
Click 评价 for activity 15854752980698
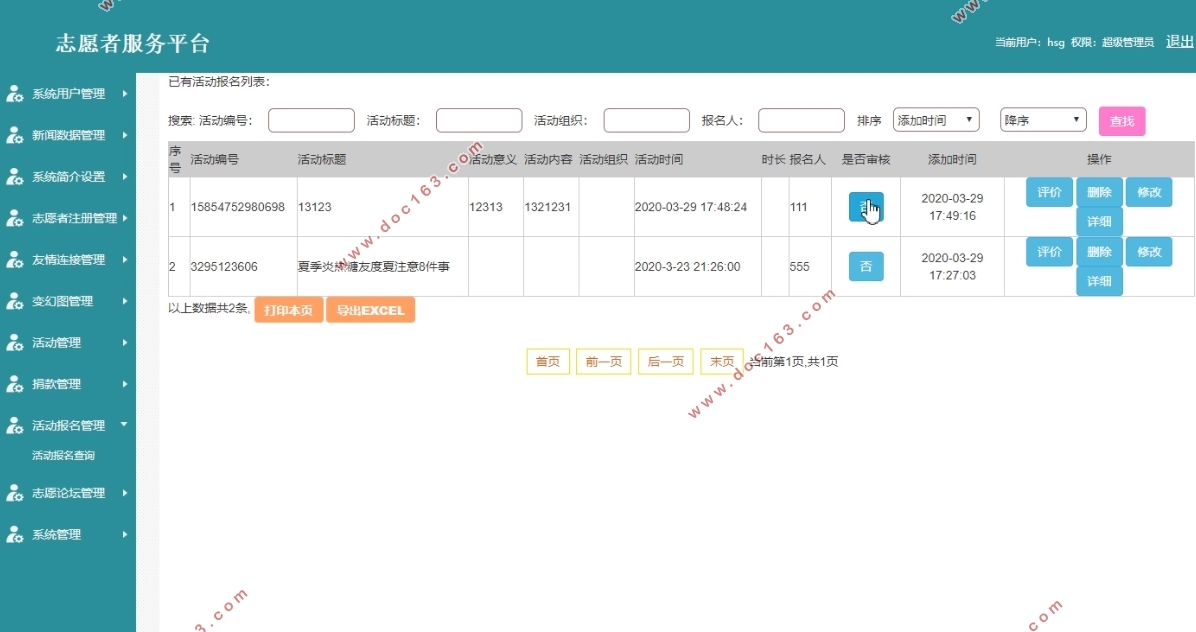(x=1049, y=192)
